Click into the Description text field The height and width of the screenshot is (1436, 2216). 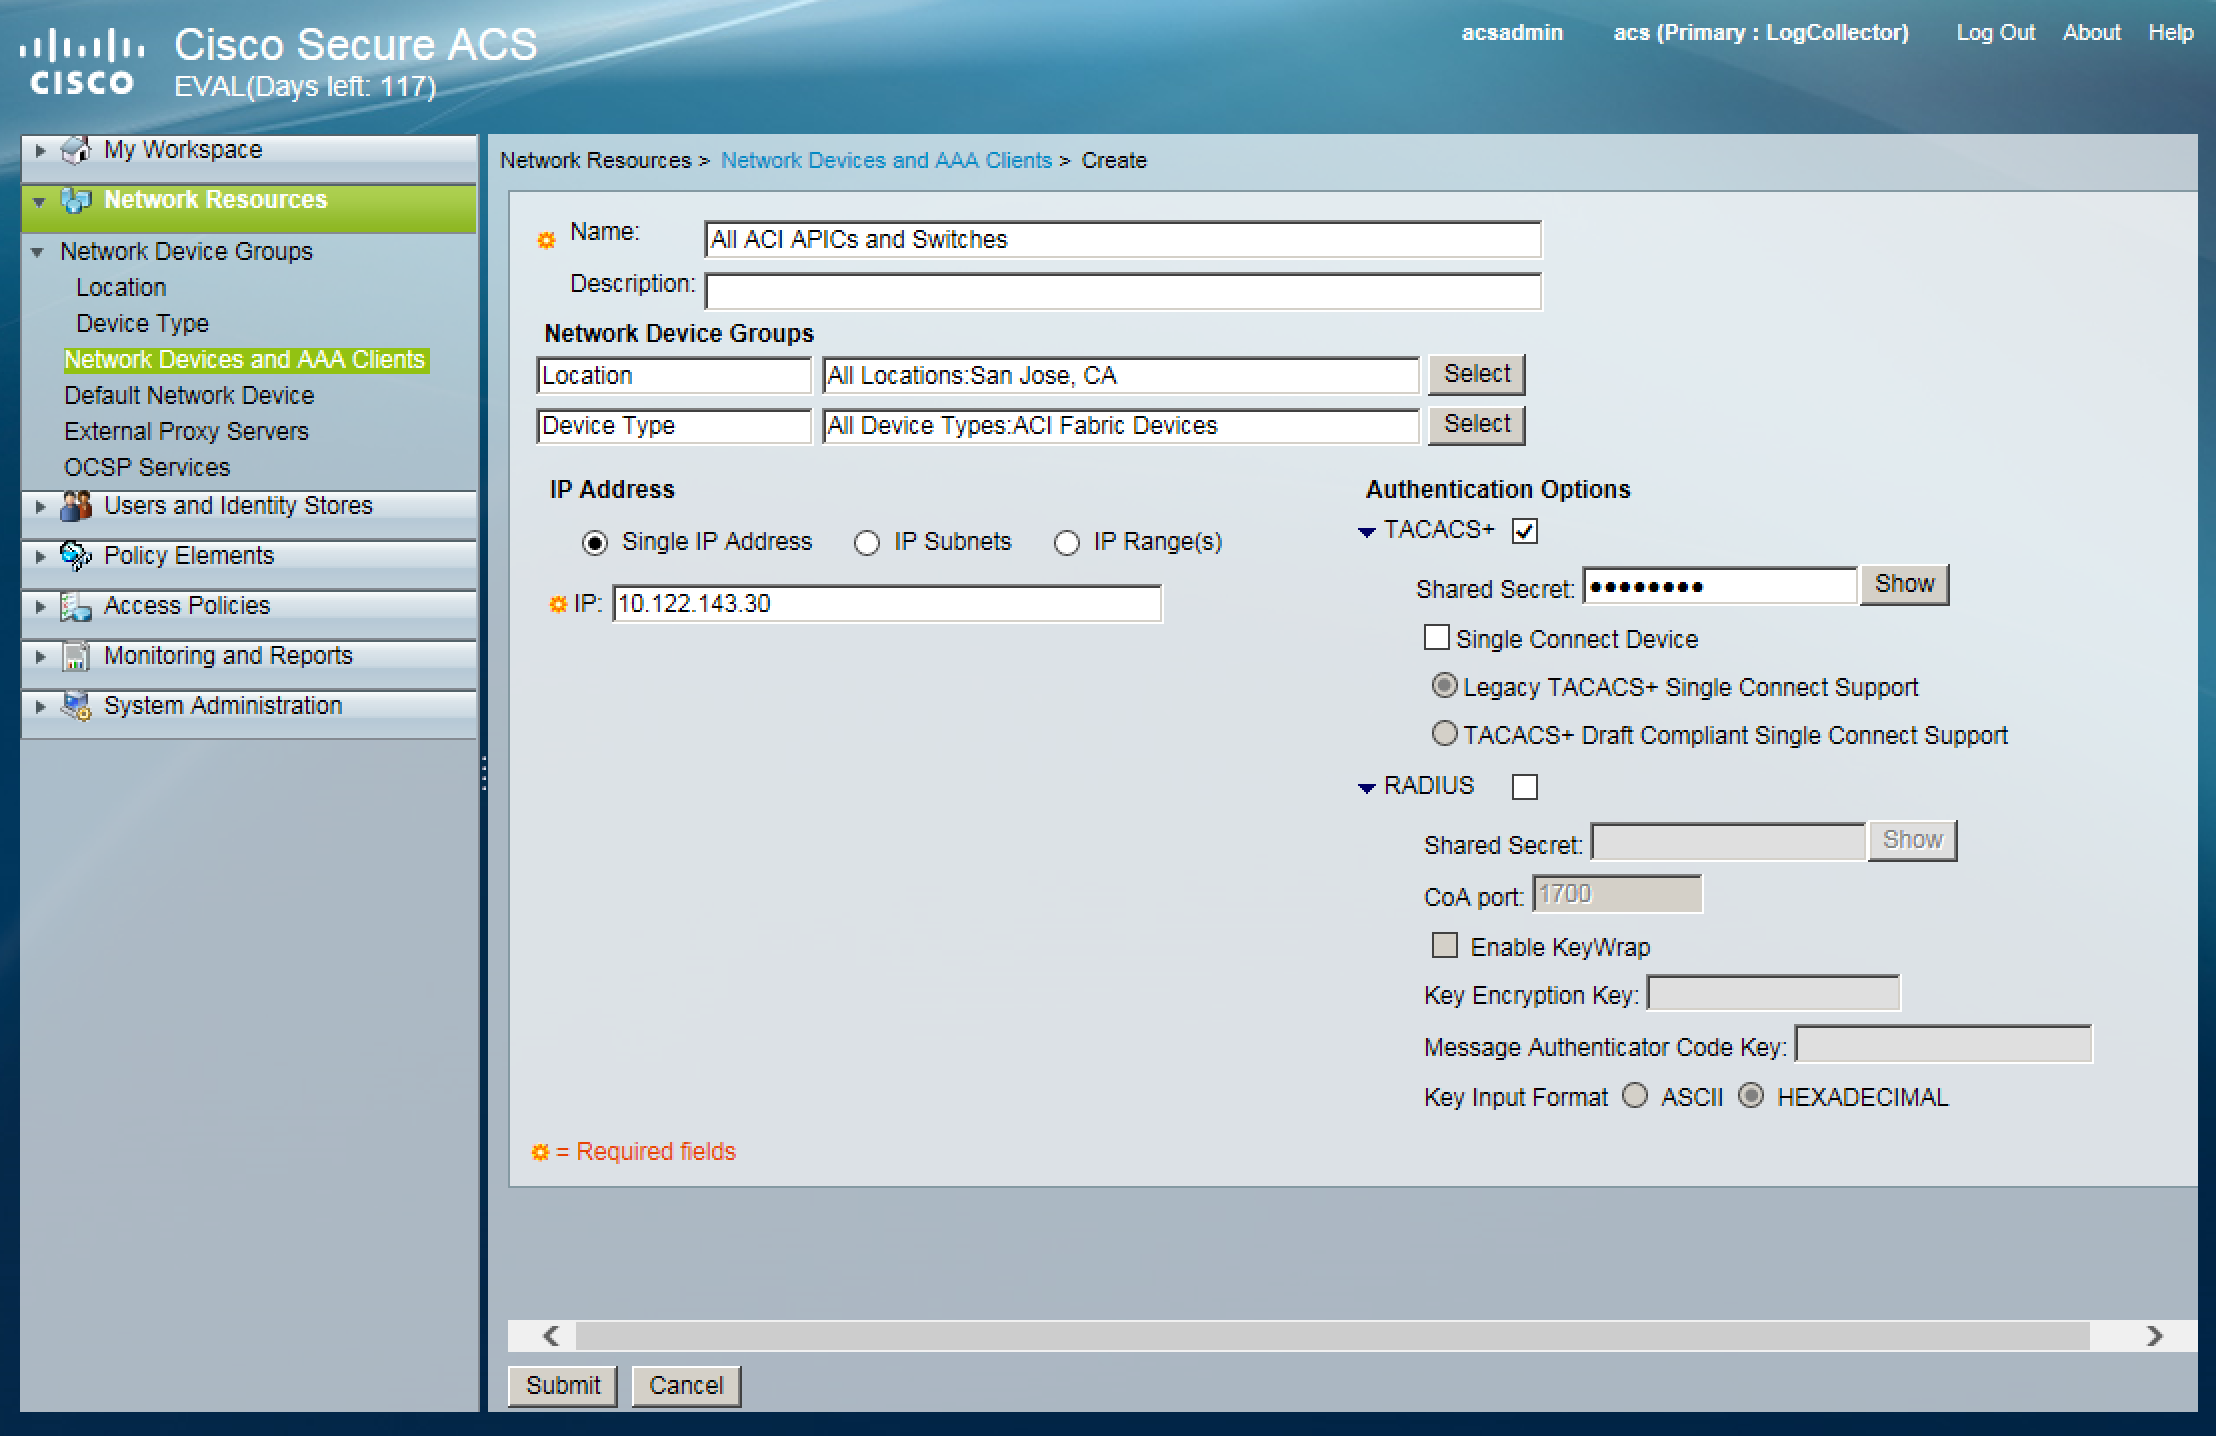(x=1122, y=291)
